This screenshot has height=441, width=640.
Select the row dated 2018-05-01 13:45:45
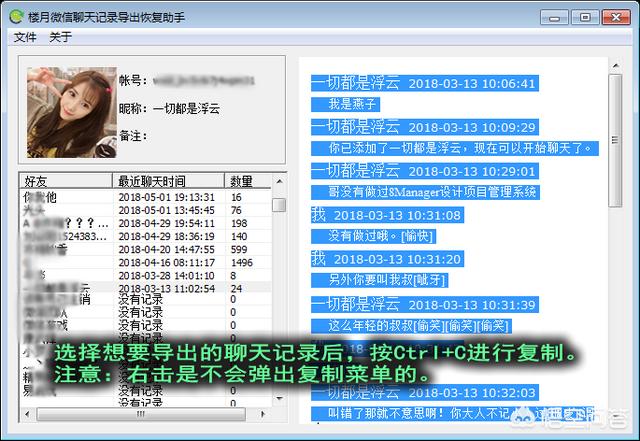click(x=145, y=210)
